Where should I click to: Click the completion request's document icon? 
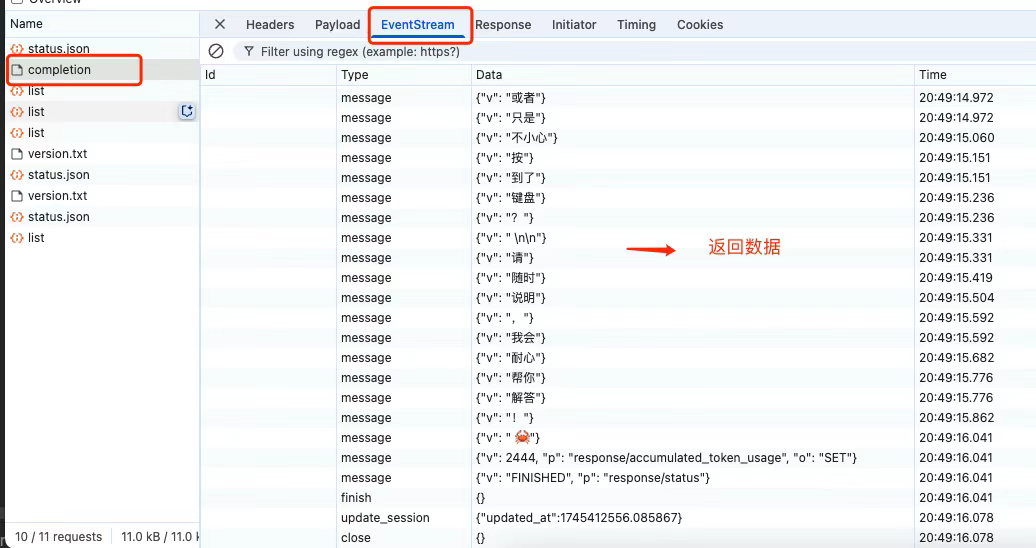click(17, 70)
